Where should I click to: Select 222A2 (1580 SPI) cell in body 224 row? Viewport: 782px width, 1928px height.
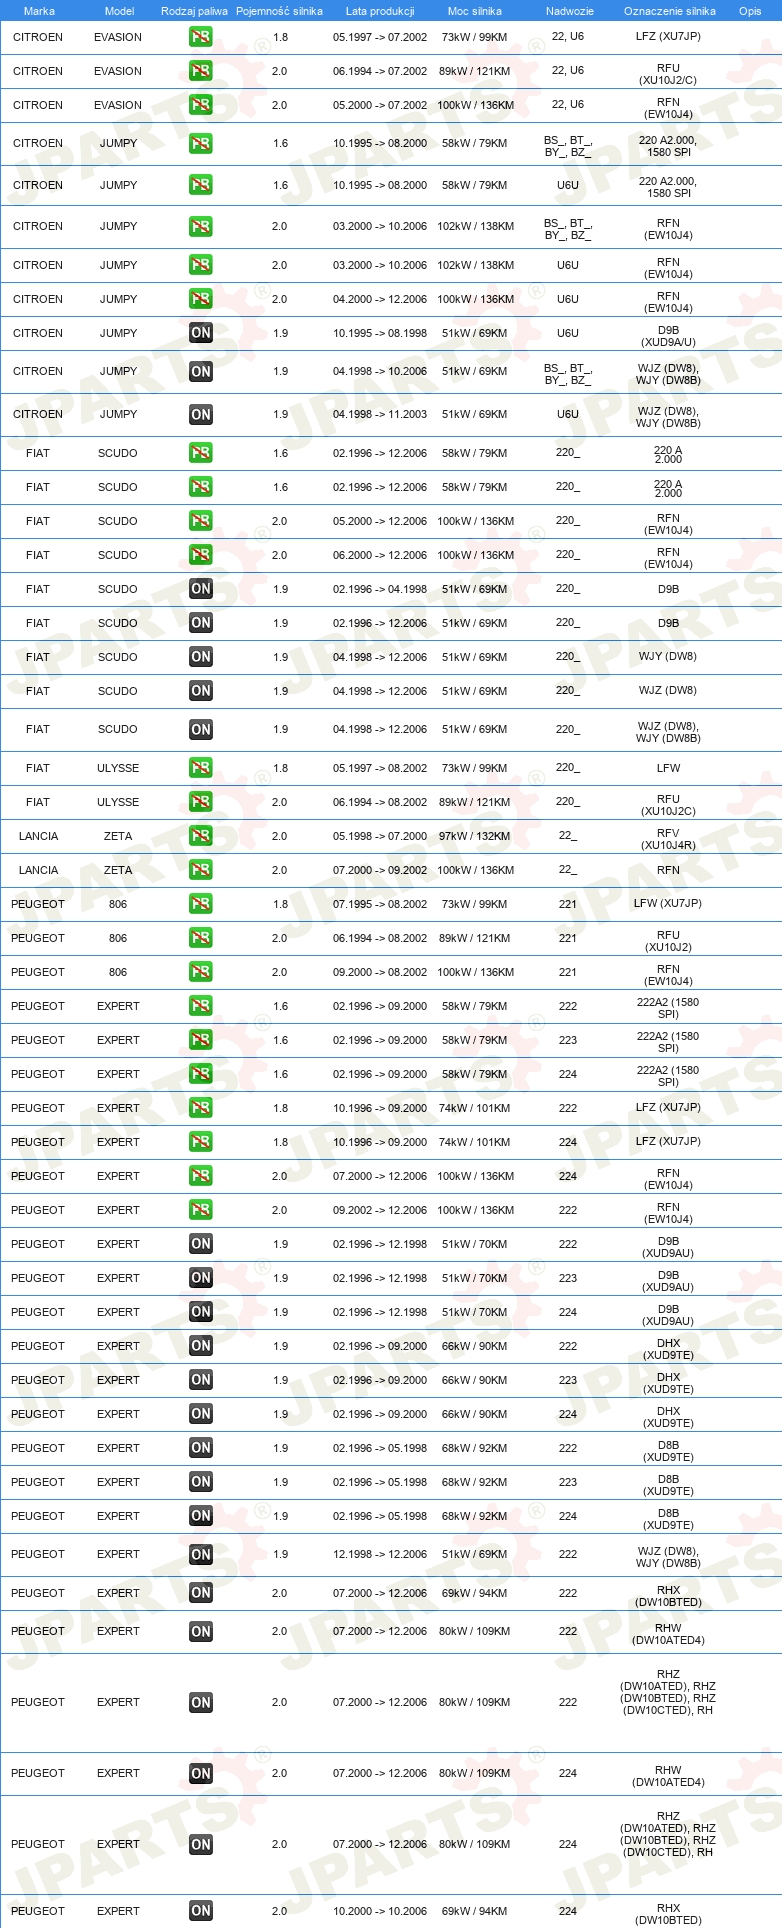point(668,1077)
